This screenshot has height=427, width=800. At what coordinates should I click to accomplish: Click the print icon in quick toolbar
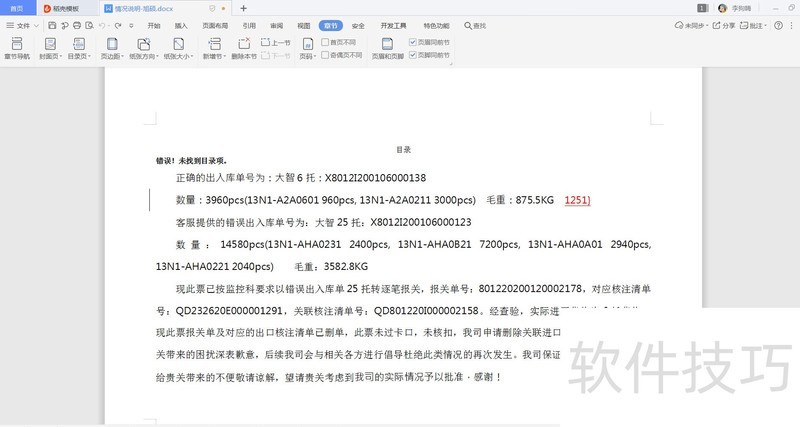[x=77, y=26]
